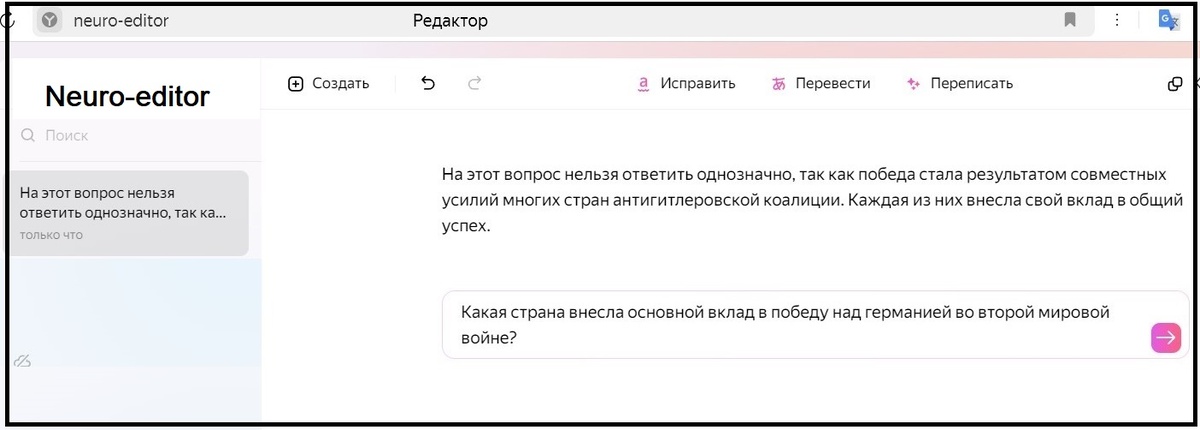Click Исправить to fix text
This screenshot has height=430, width=1200.
tap(686, 84)
